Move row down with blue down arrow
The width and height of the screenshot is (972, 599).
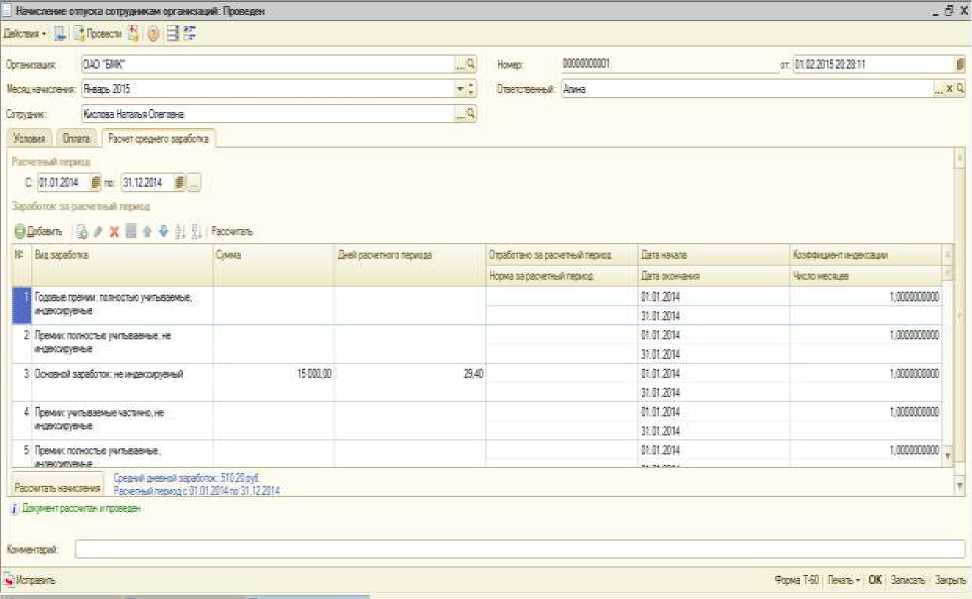(x=163, y=231)
